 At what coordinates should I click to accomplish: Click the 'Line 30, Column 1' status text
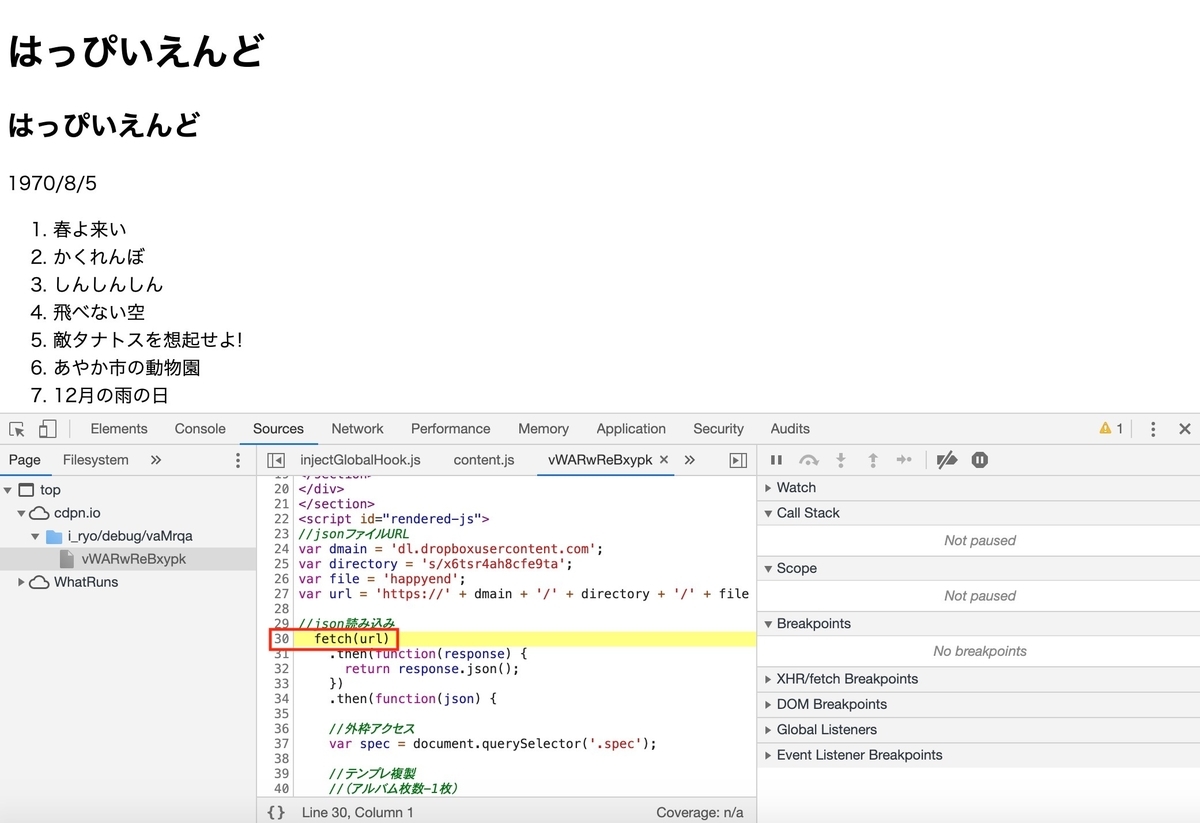[358, 812]
